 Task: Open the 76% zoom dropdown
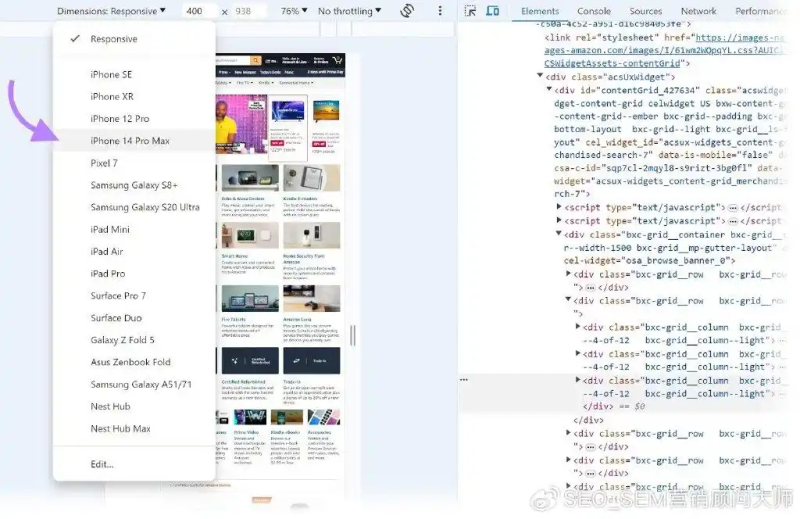tap(292, 11)
